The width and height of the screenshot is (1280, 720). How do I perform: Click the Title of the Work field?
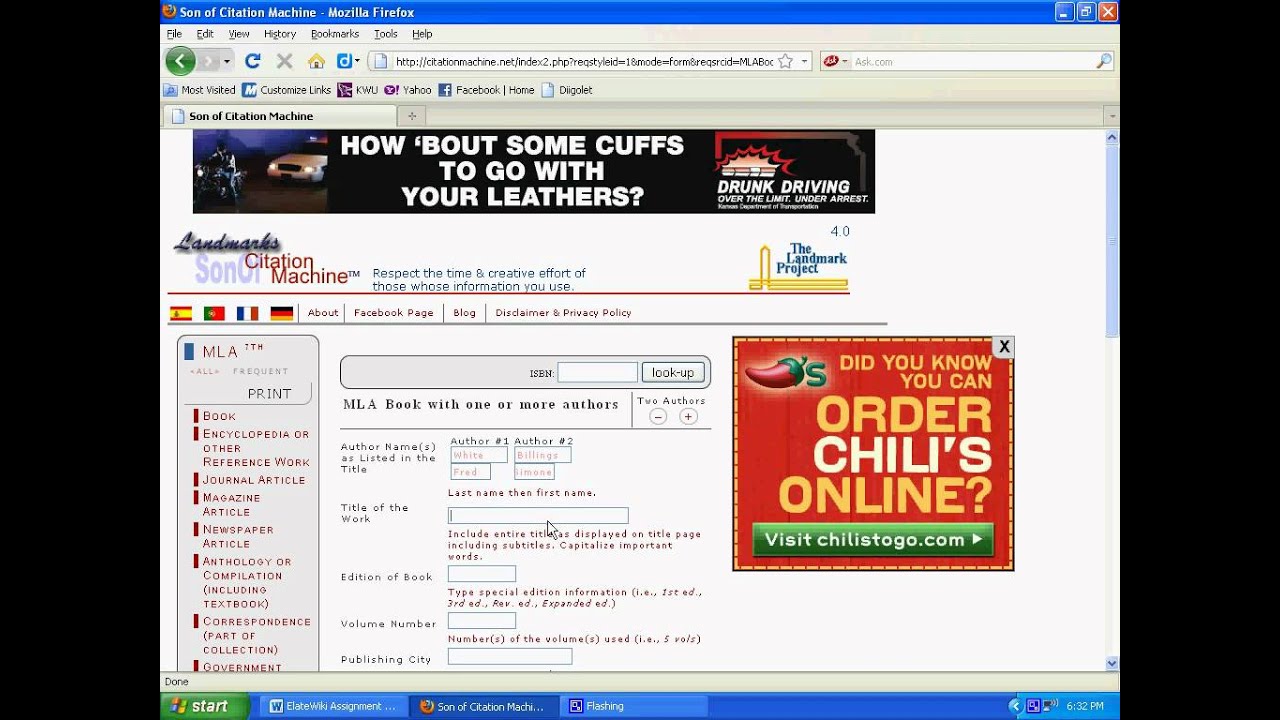(538, 516)
